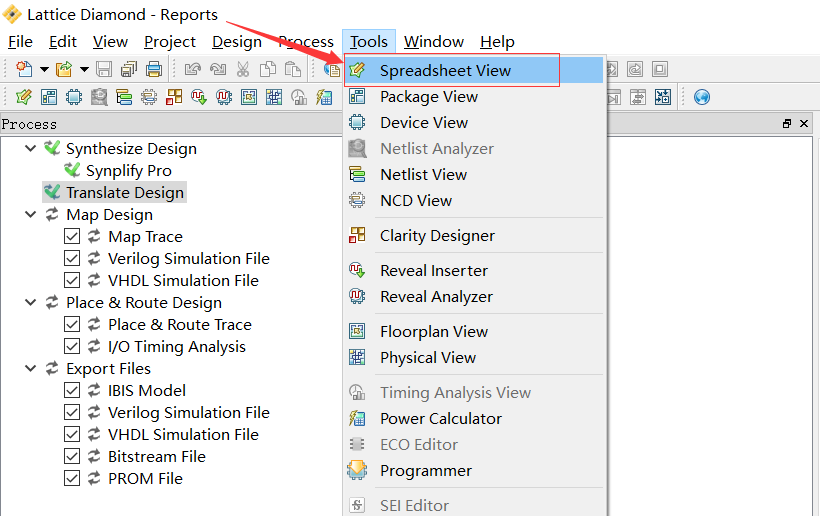820x516 pixels.
Task: Open the Help menu
Action: click(x=497, y=41)
